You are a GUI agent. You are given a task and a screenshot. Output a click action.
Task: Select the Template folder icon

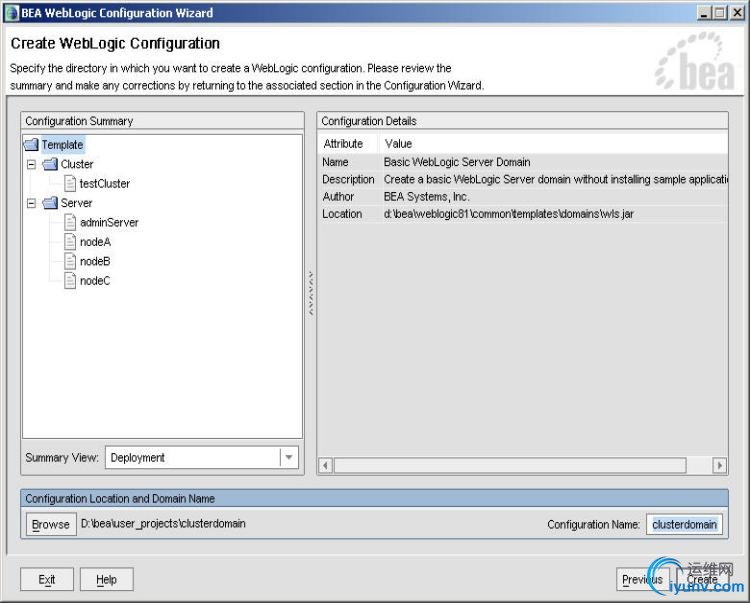click(31, 144)
